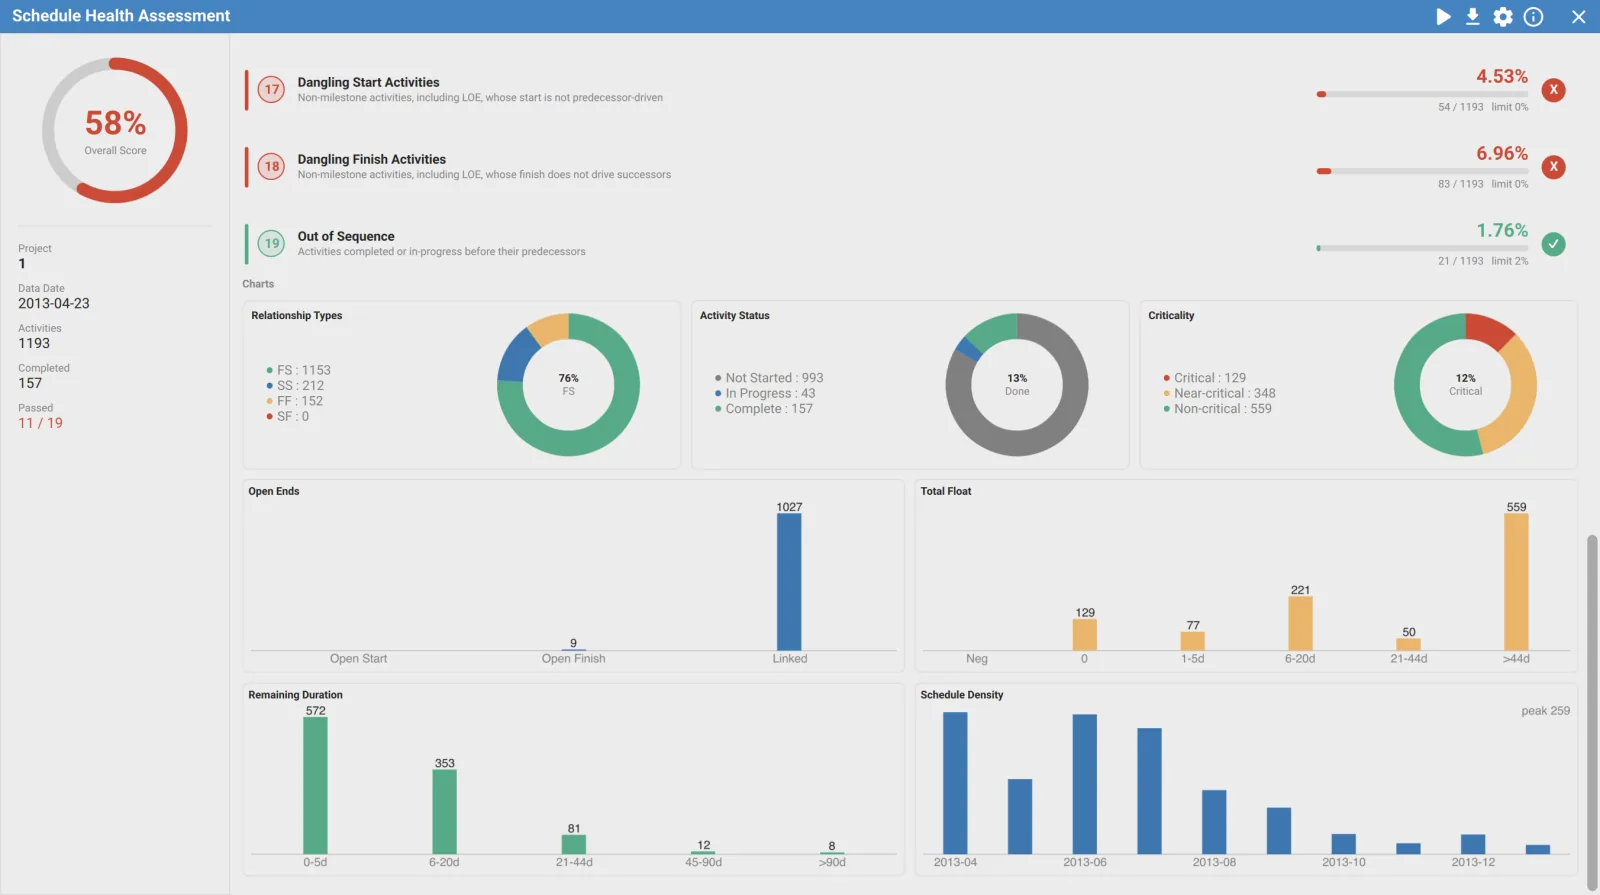1600x895 pixels.
Task: Click the 1-5d Total Float bar 77
Action: tap(1192, 642)
